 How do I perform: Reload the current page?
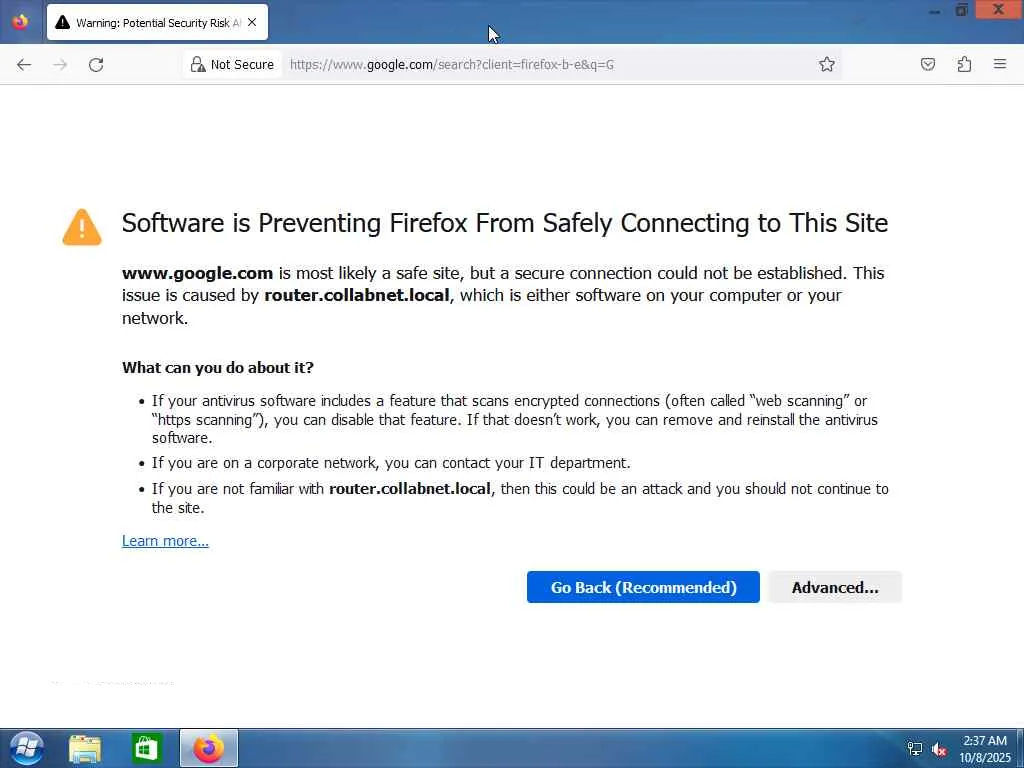[x=96, y=65]
